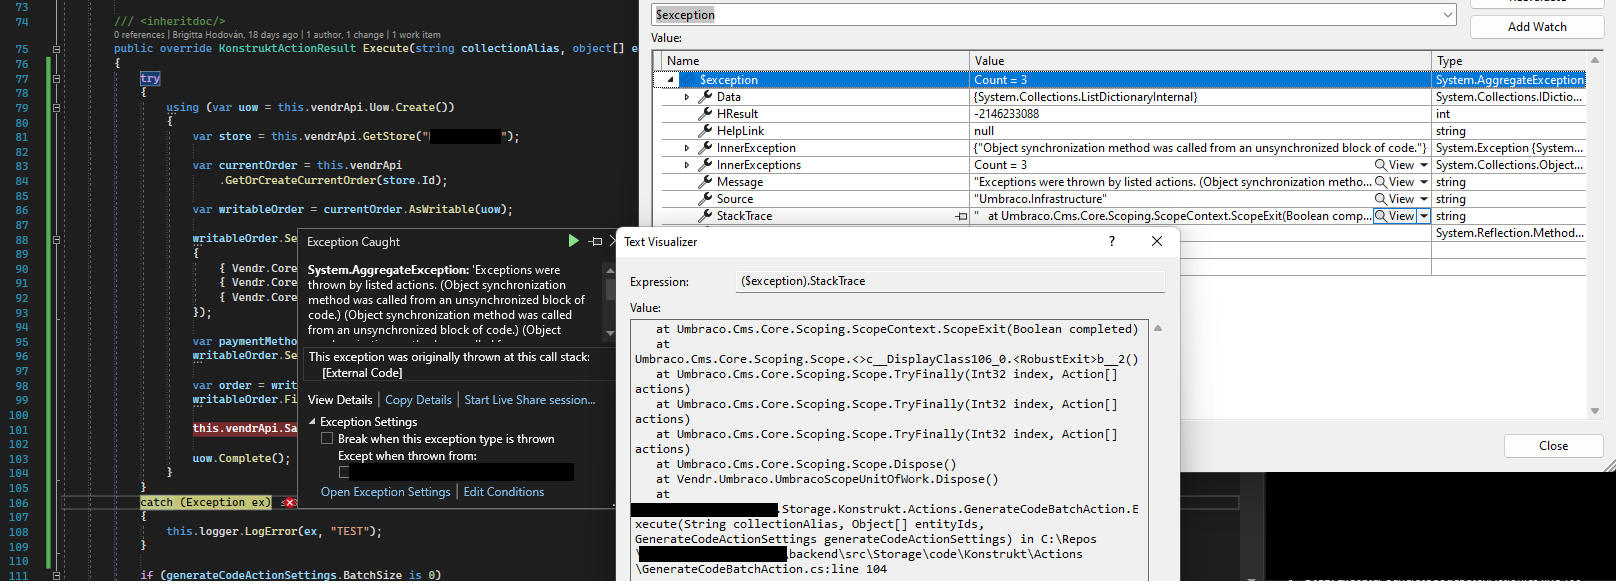
Task: Click the View magnifier on InnerExceptions row
Action: 1381,165
